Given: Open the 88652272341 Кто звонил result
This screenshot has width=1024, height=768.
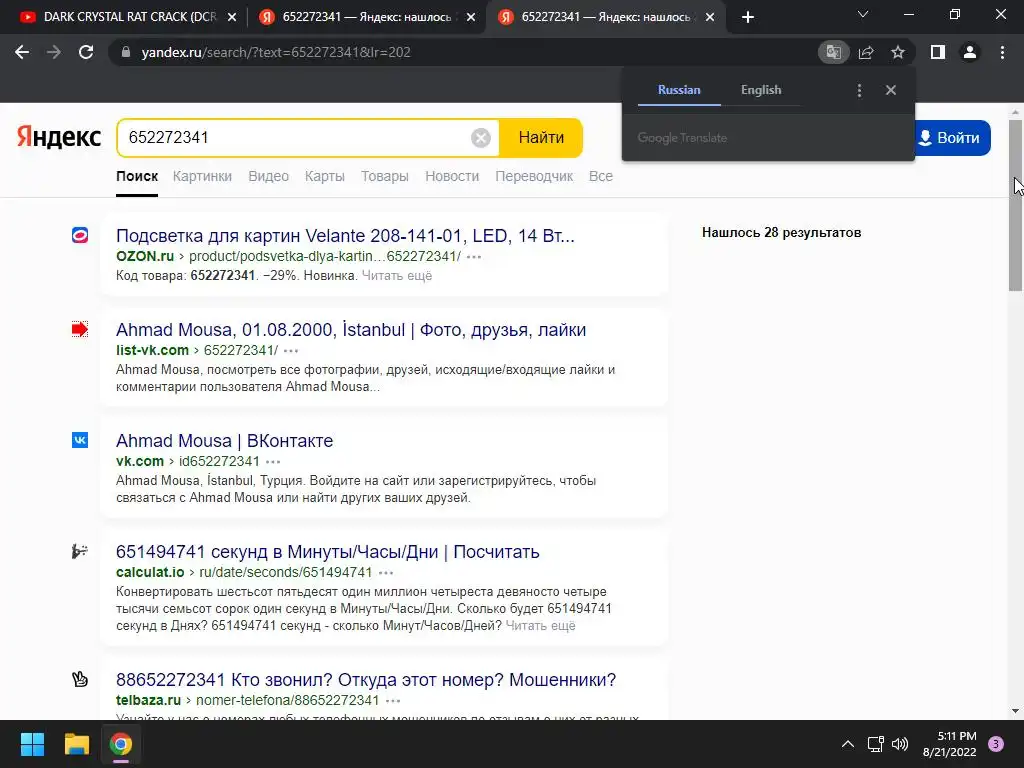Looking at the screenshot, I should coord(366,680).
